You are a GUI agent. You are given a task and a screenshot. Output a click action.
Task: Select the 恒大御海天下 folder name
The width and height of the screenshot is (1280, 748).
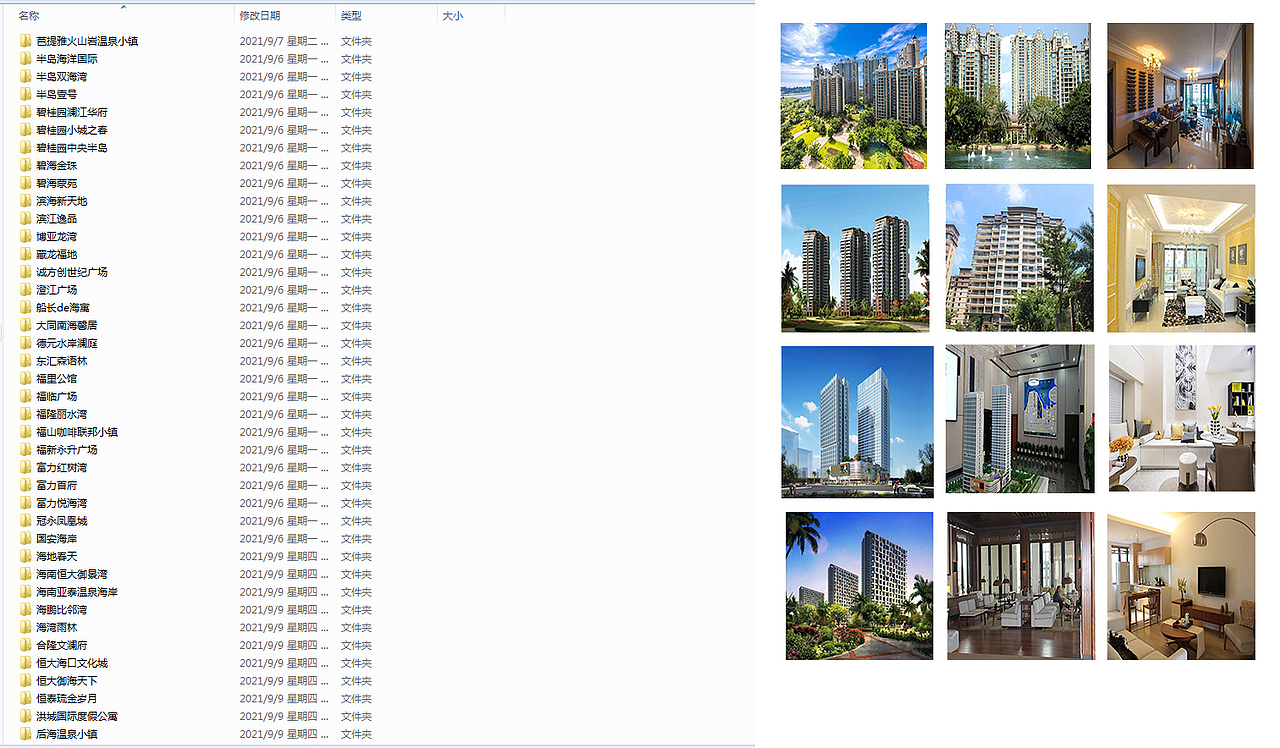67,681
